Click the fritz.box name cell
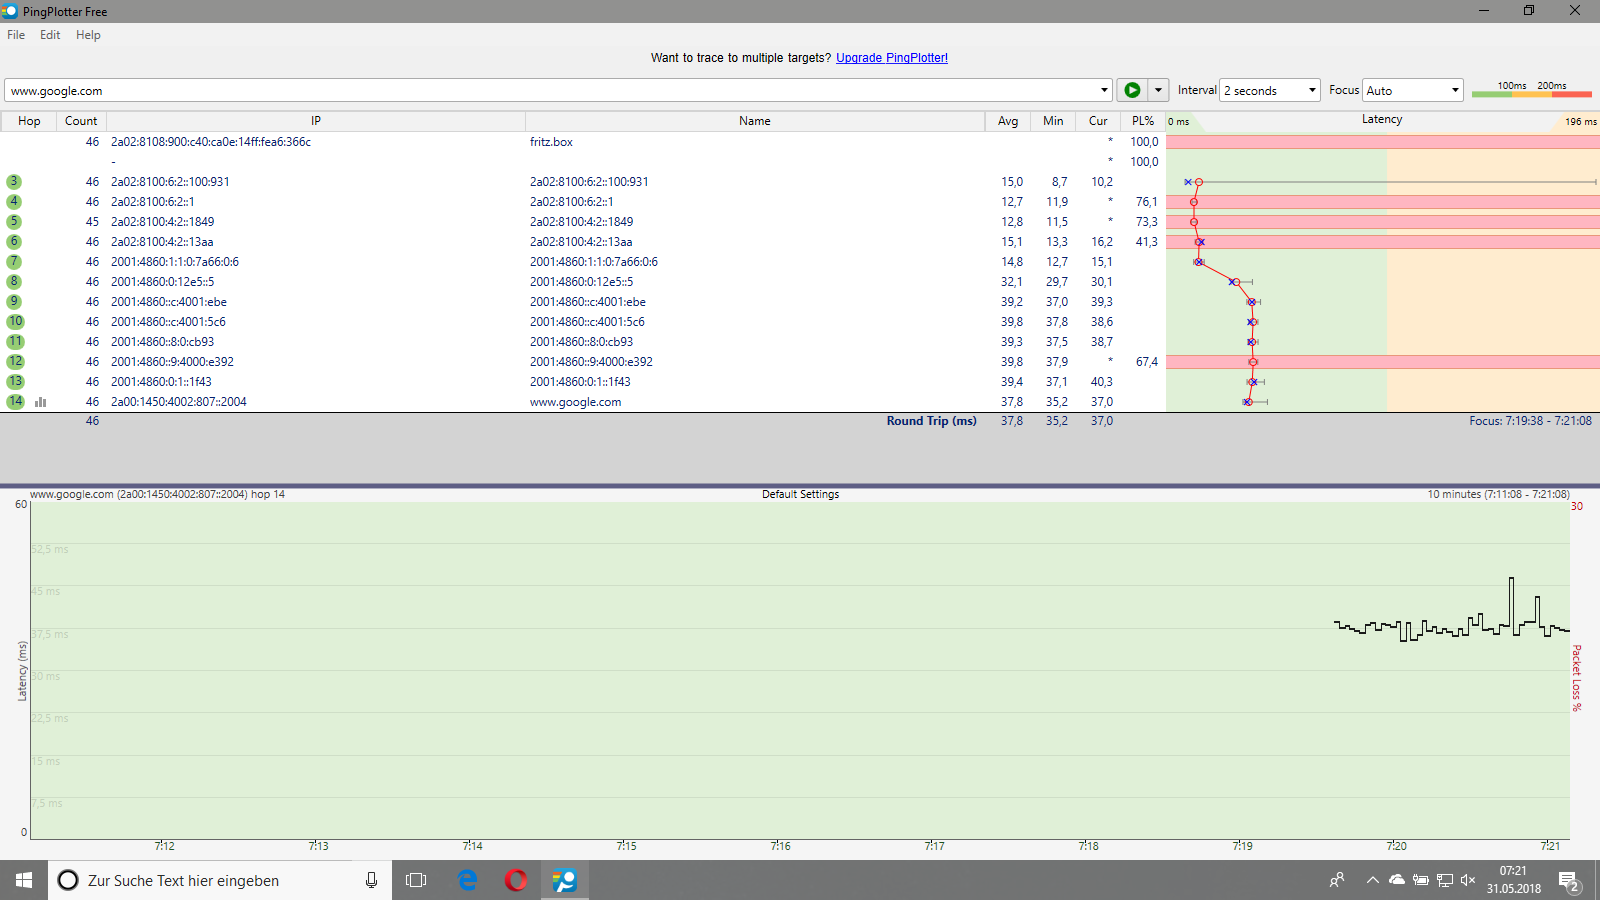Viewport: 1600px width, 900px height. [551, 142]
